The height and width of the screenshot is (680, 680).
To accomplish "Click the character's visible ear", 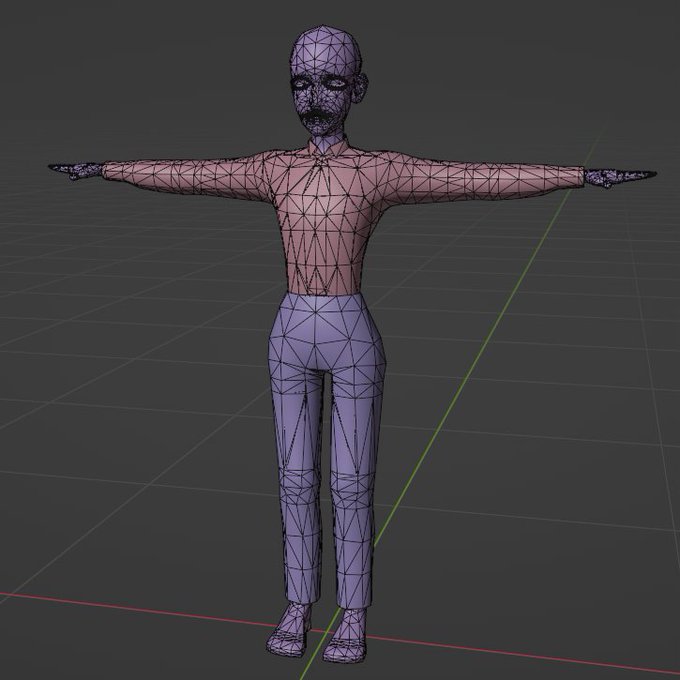I will (x=361, y=87).
